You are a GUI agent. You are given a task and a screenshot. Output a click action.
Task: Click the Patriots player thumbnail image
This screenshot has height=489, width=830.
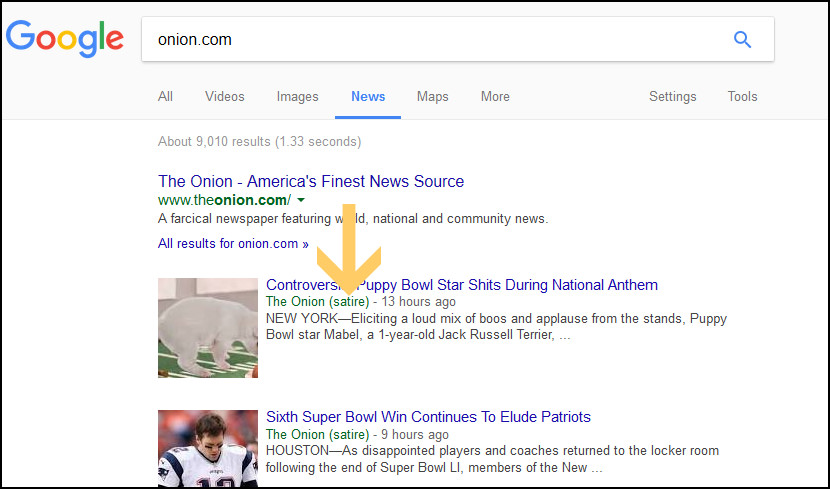point(208,448)
